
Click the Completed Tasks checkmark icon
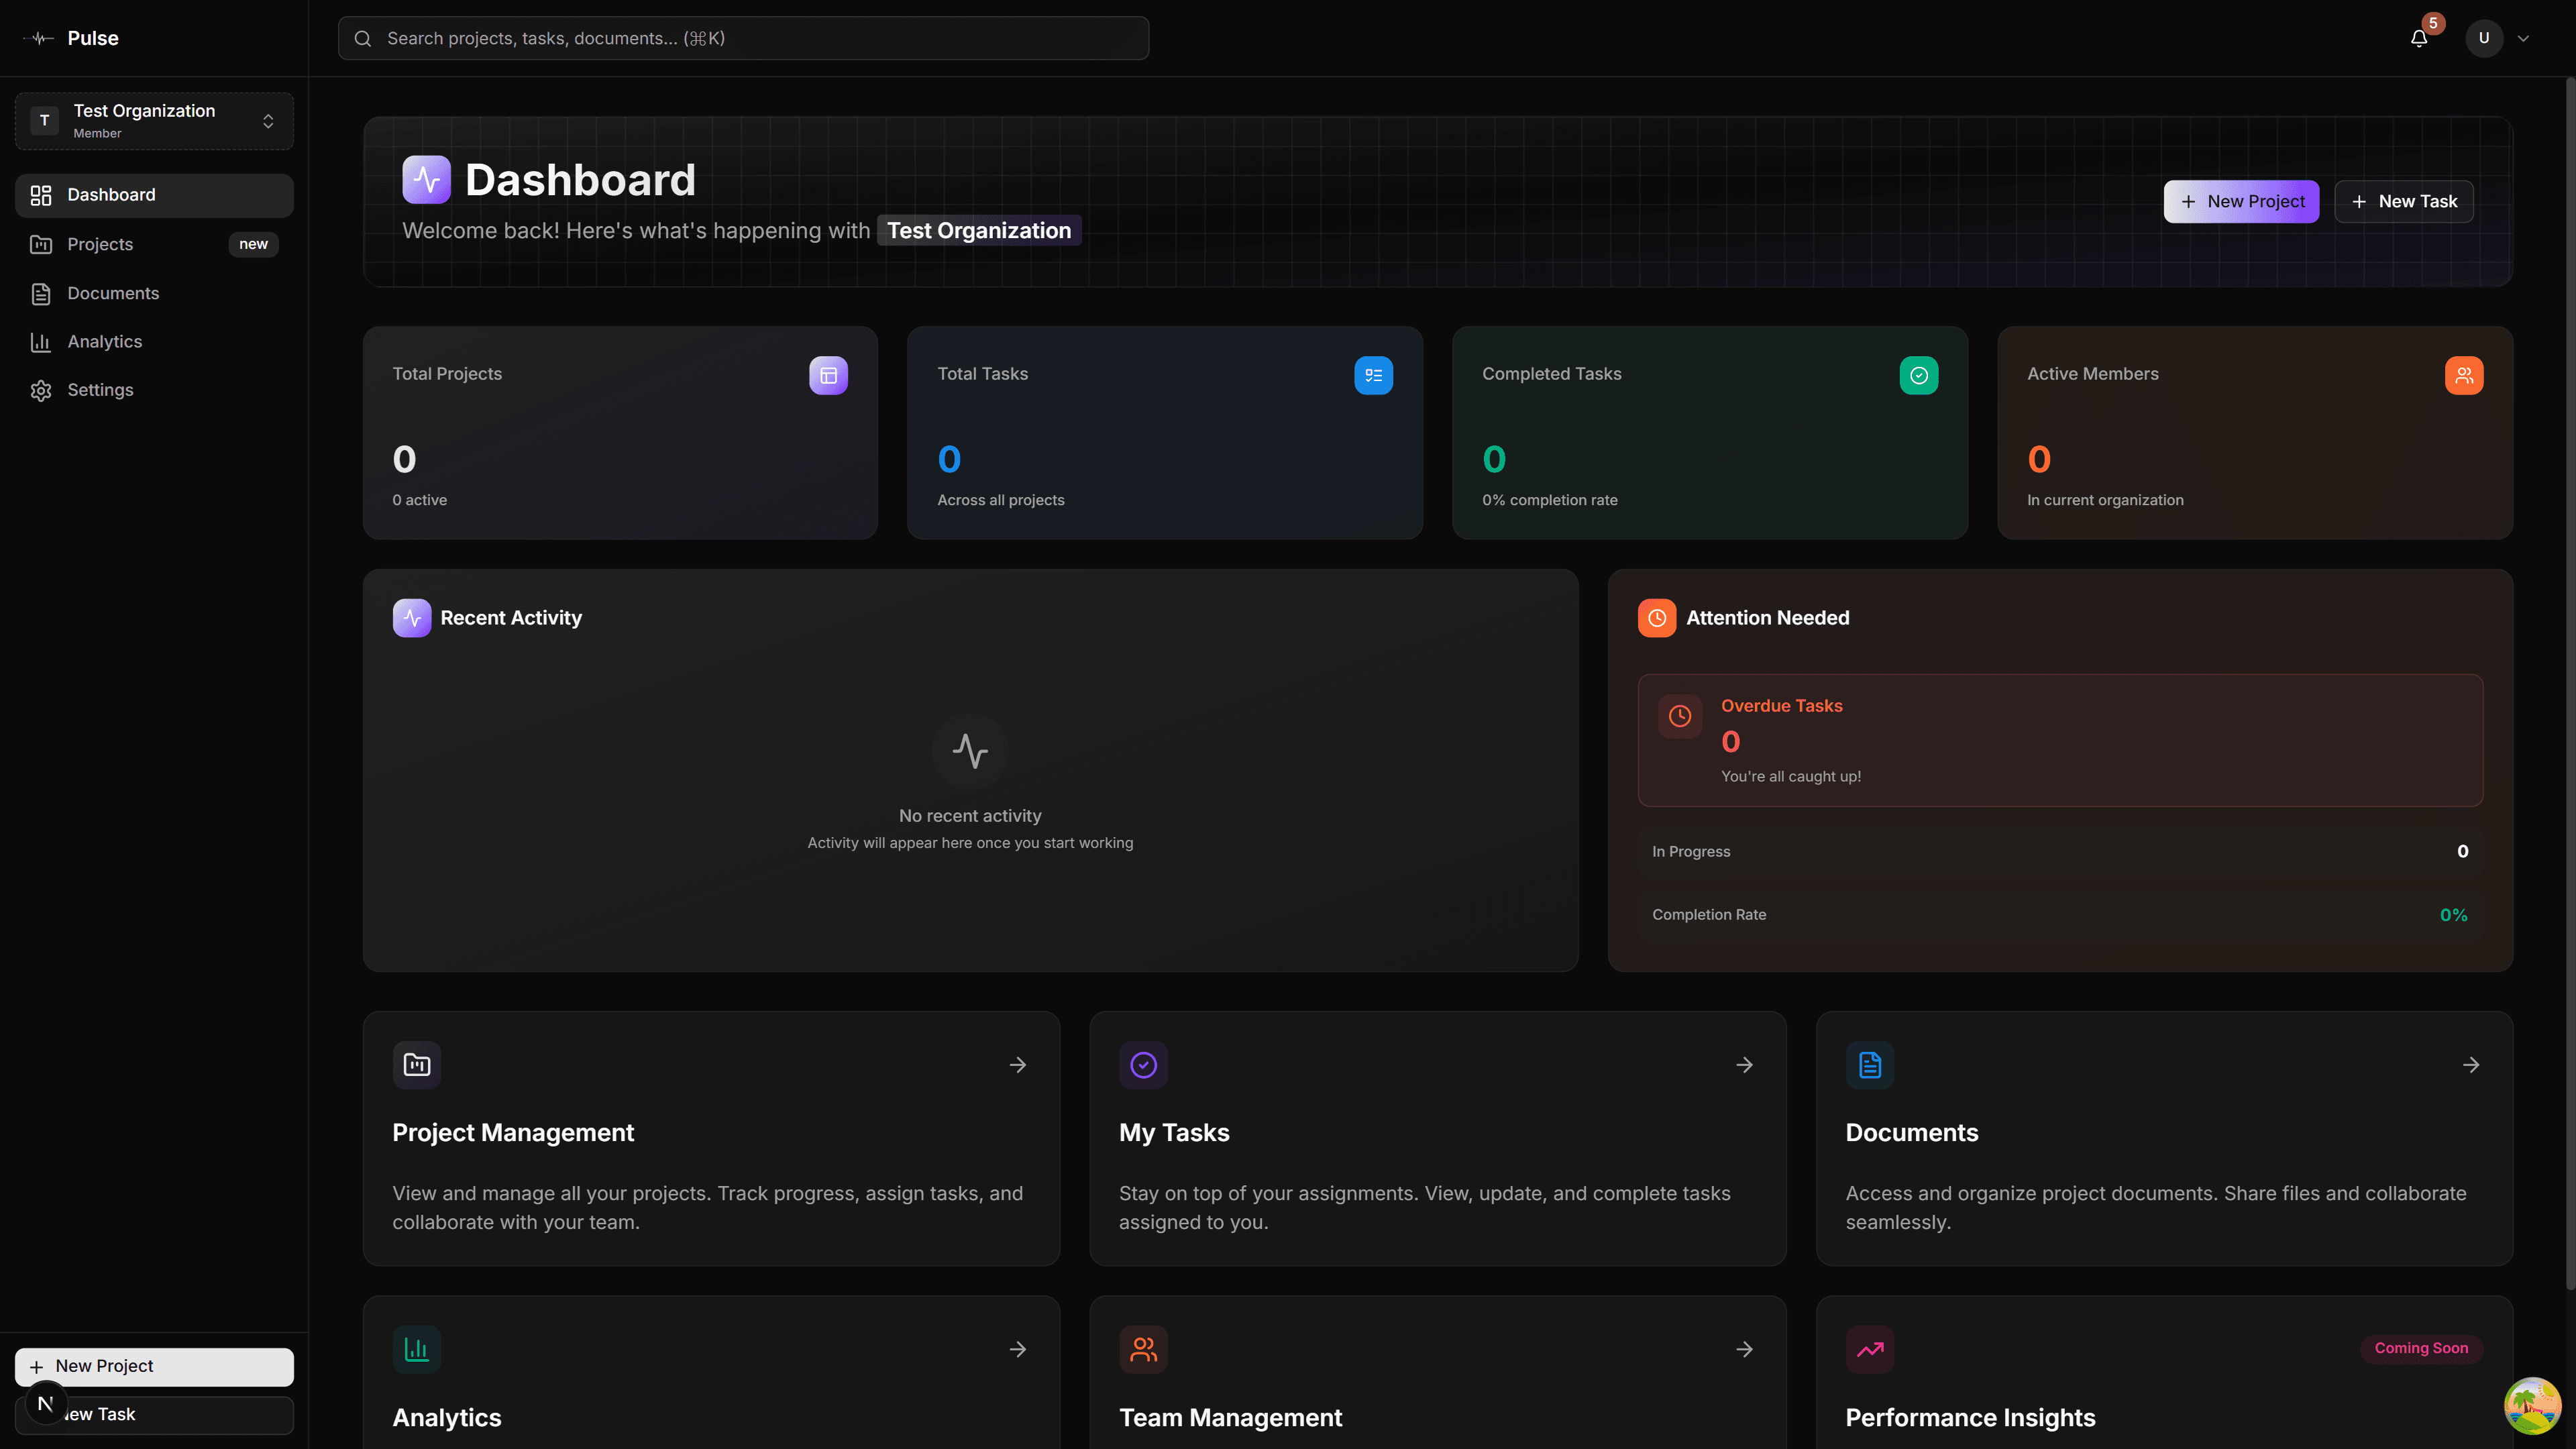[1918, 375]
